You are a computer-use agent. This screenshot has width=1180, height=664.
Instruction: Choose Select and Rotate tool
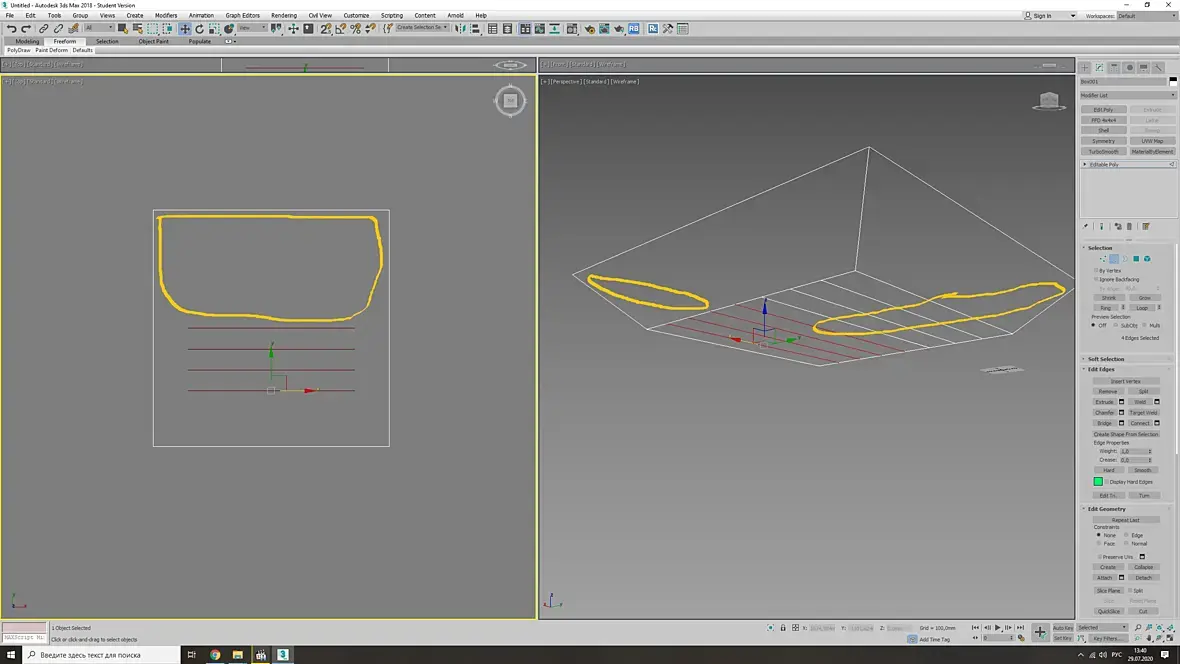[x=199, y=29]
